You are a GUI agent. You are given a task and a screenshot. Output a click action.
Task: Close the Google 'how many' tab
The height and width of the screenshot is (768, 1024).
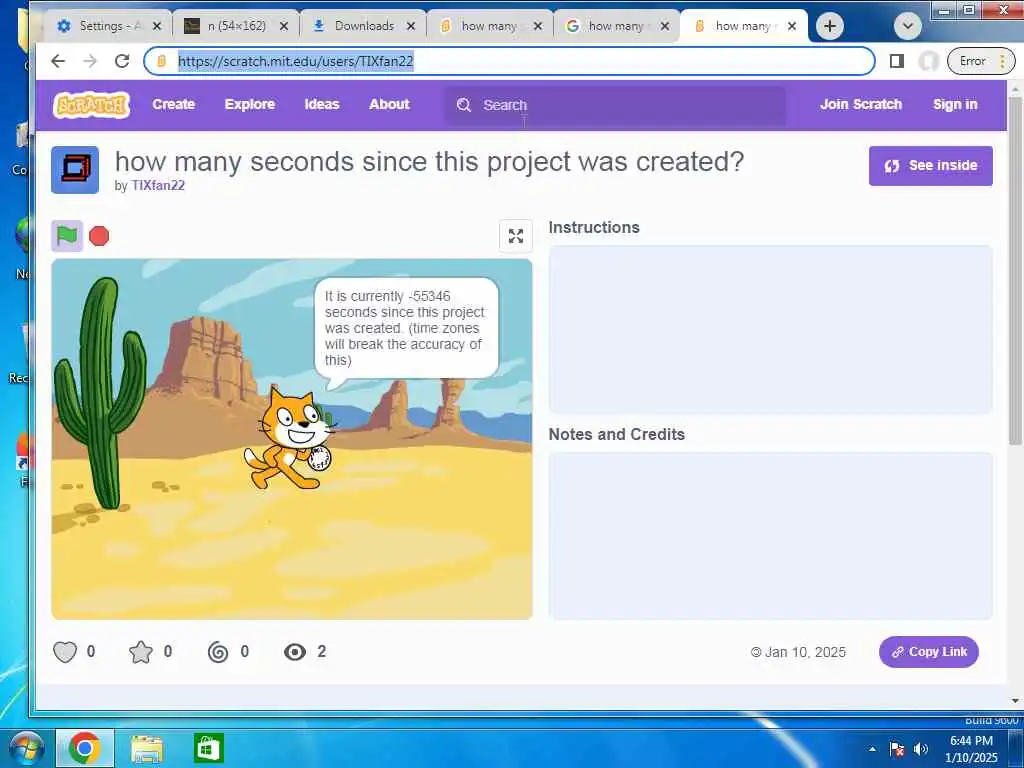(664, 26)
